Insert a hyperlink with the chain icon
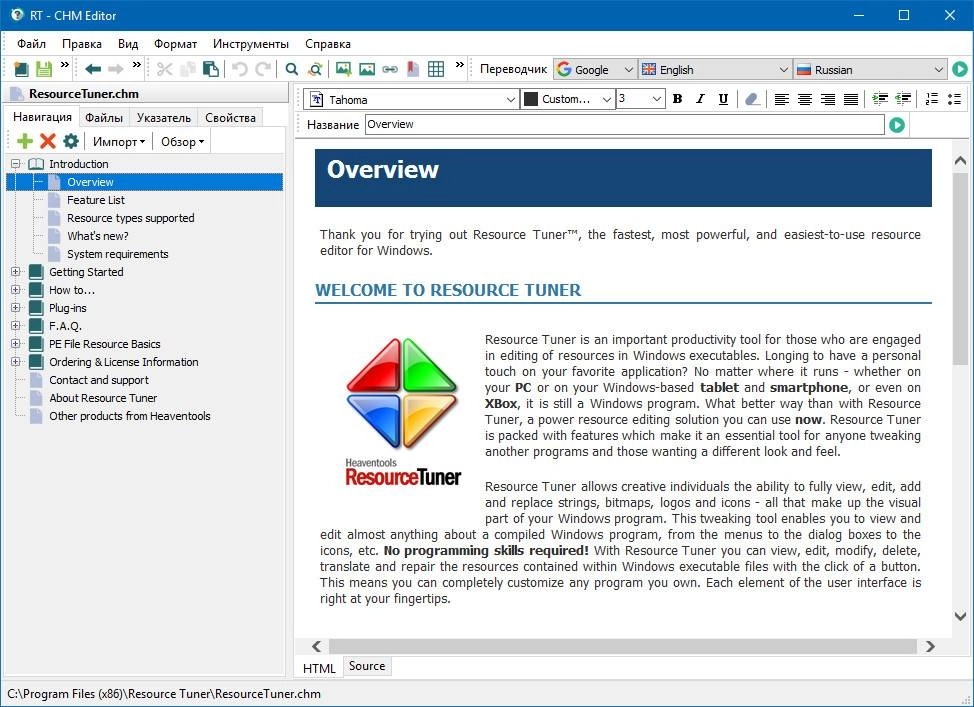 pos(390,69)
